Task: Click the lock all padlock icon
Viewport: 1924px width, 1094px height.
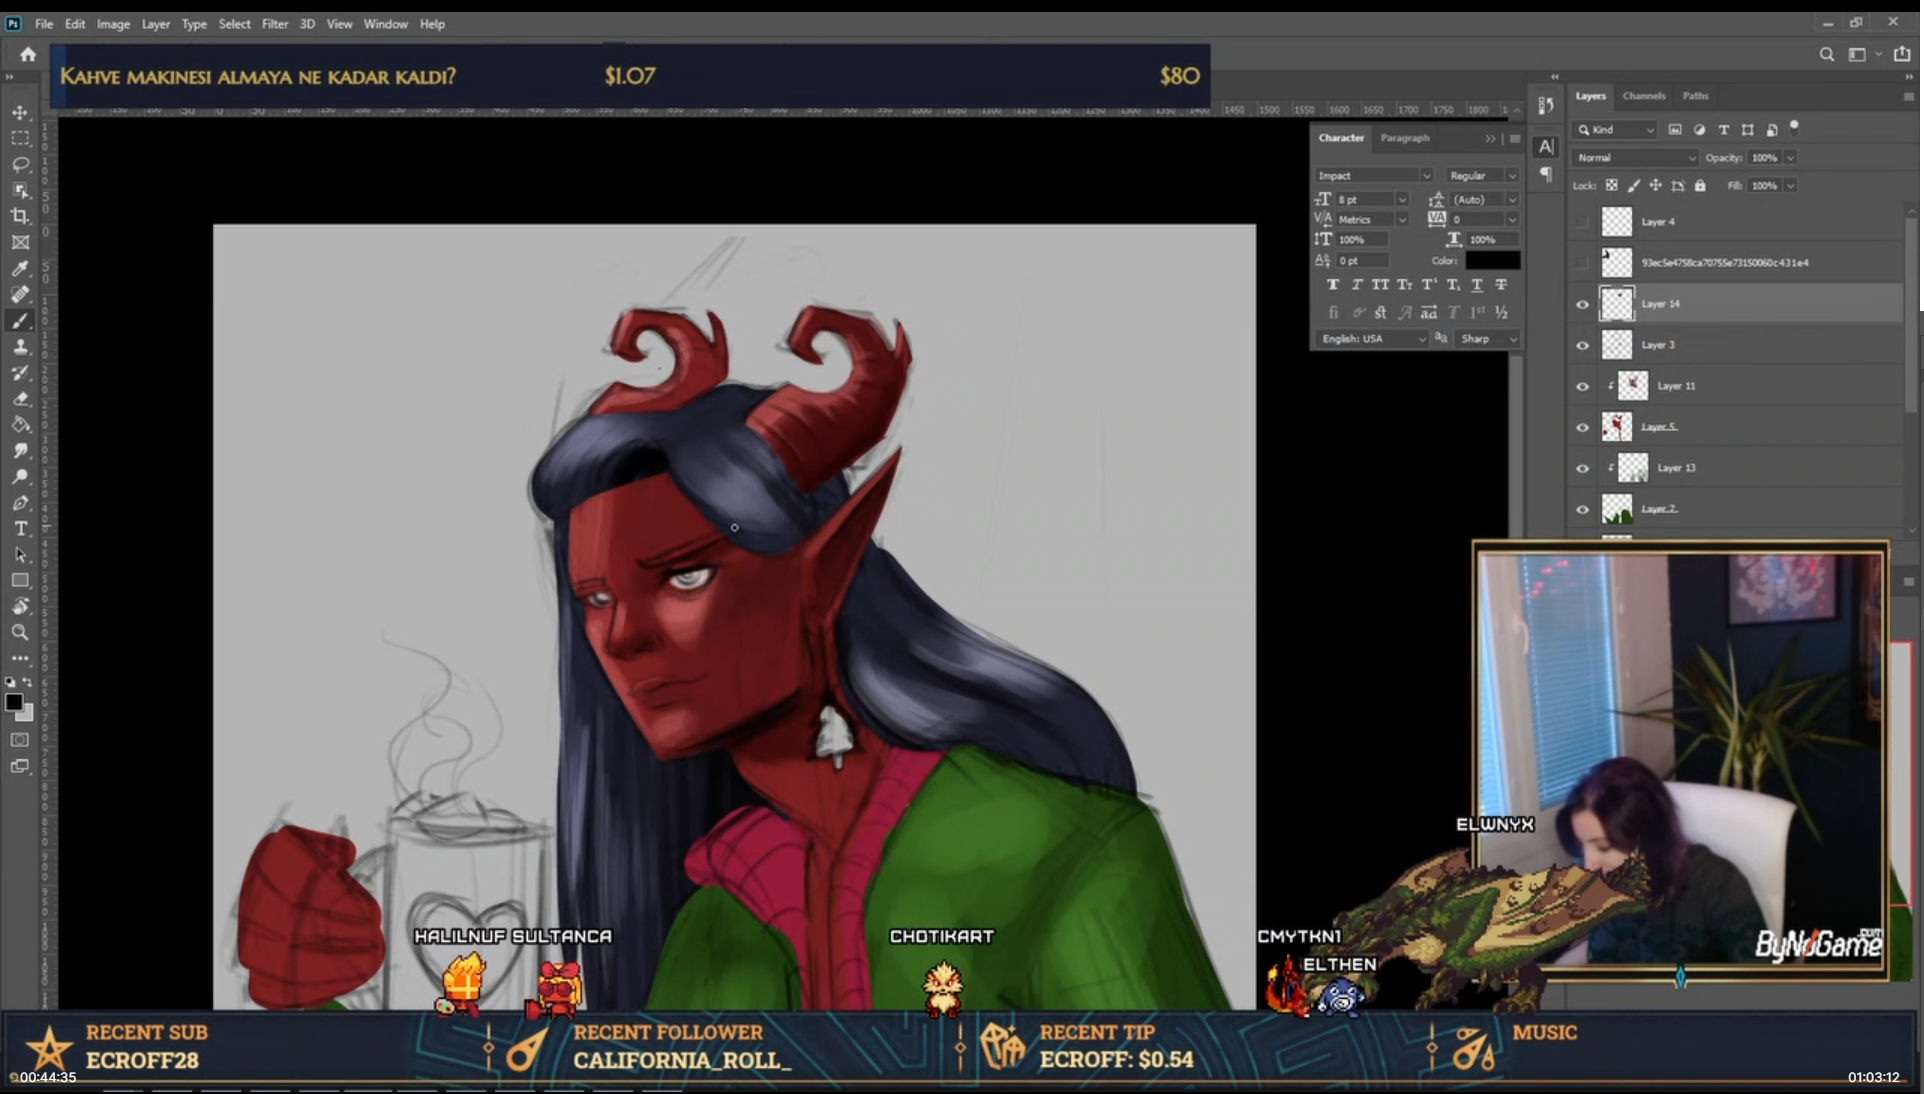Action: coord(1700,185)
